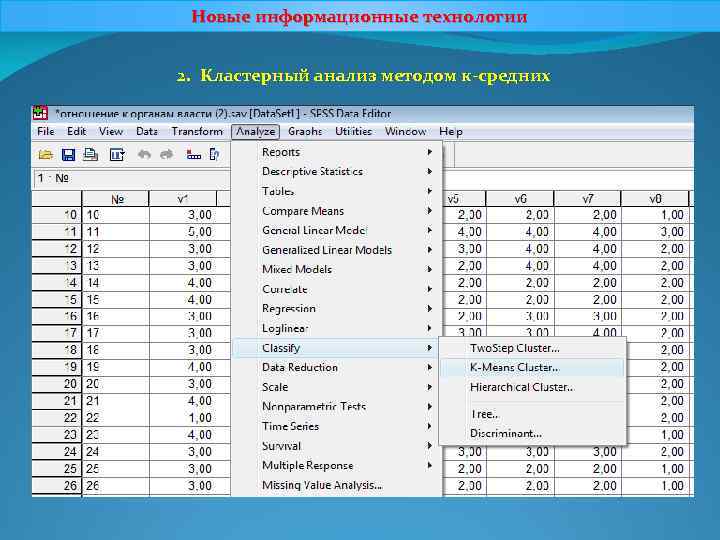Choose Discriminant option

(x=533, y=433)
